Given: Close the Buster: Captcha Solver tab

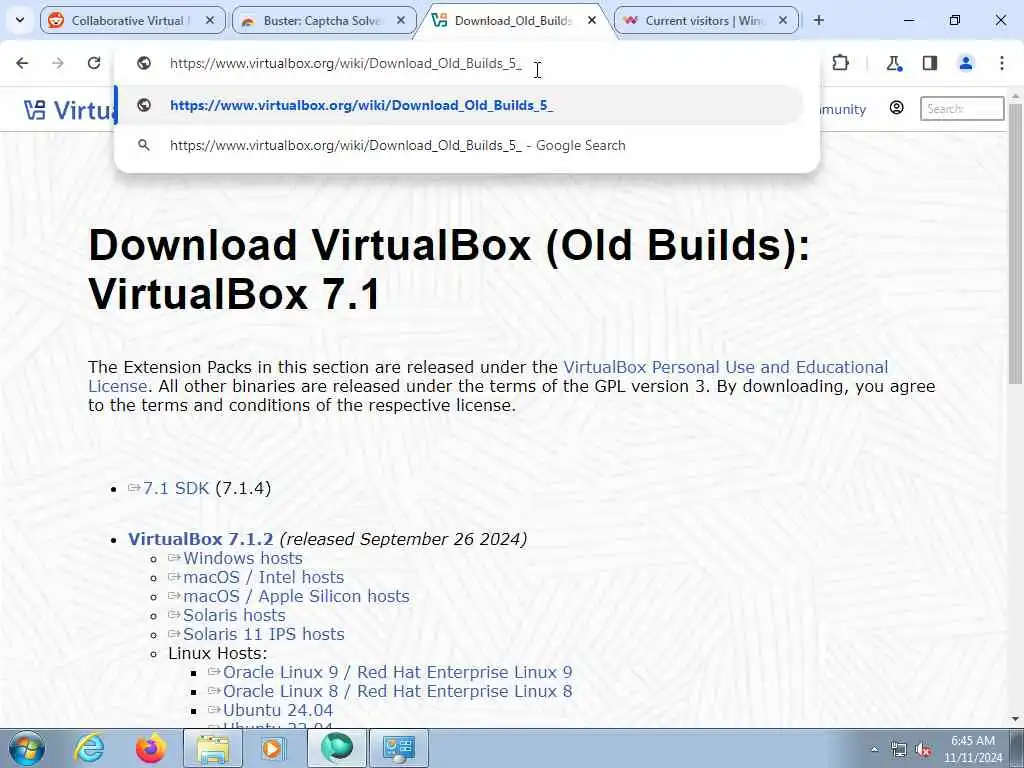Looking at the screenshot, I should [x=401, y=20].
